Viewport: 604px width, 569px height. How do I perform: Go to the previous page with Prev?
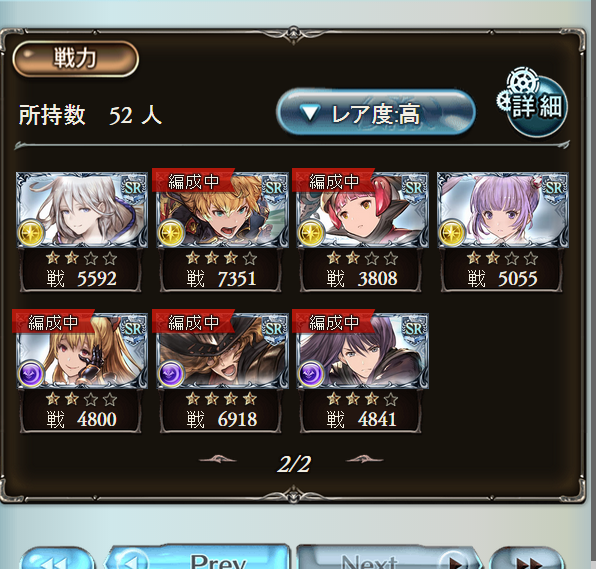(x=197, y=557)
